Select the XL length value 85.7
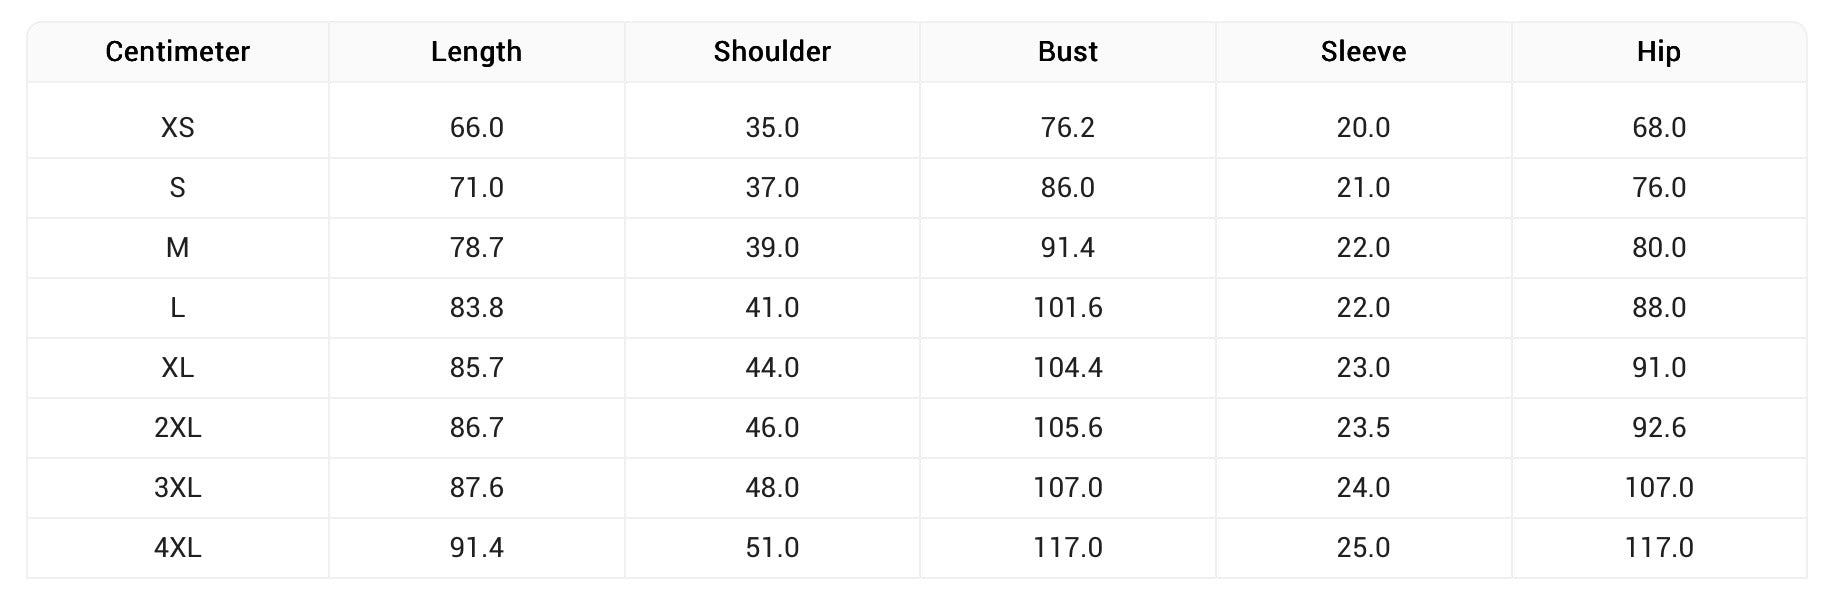The height and width of the screenshot is (606, 1837). point(476,368)
